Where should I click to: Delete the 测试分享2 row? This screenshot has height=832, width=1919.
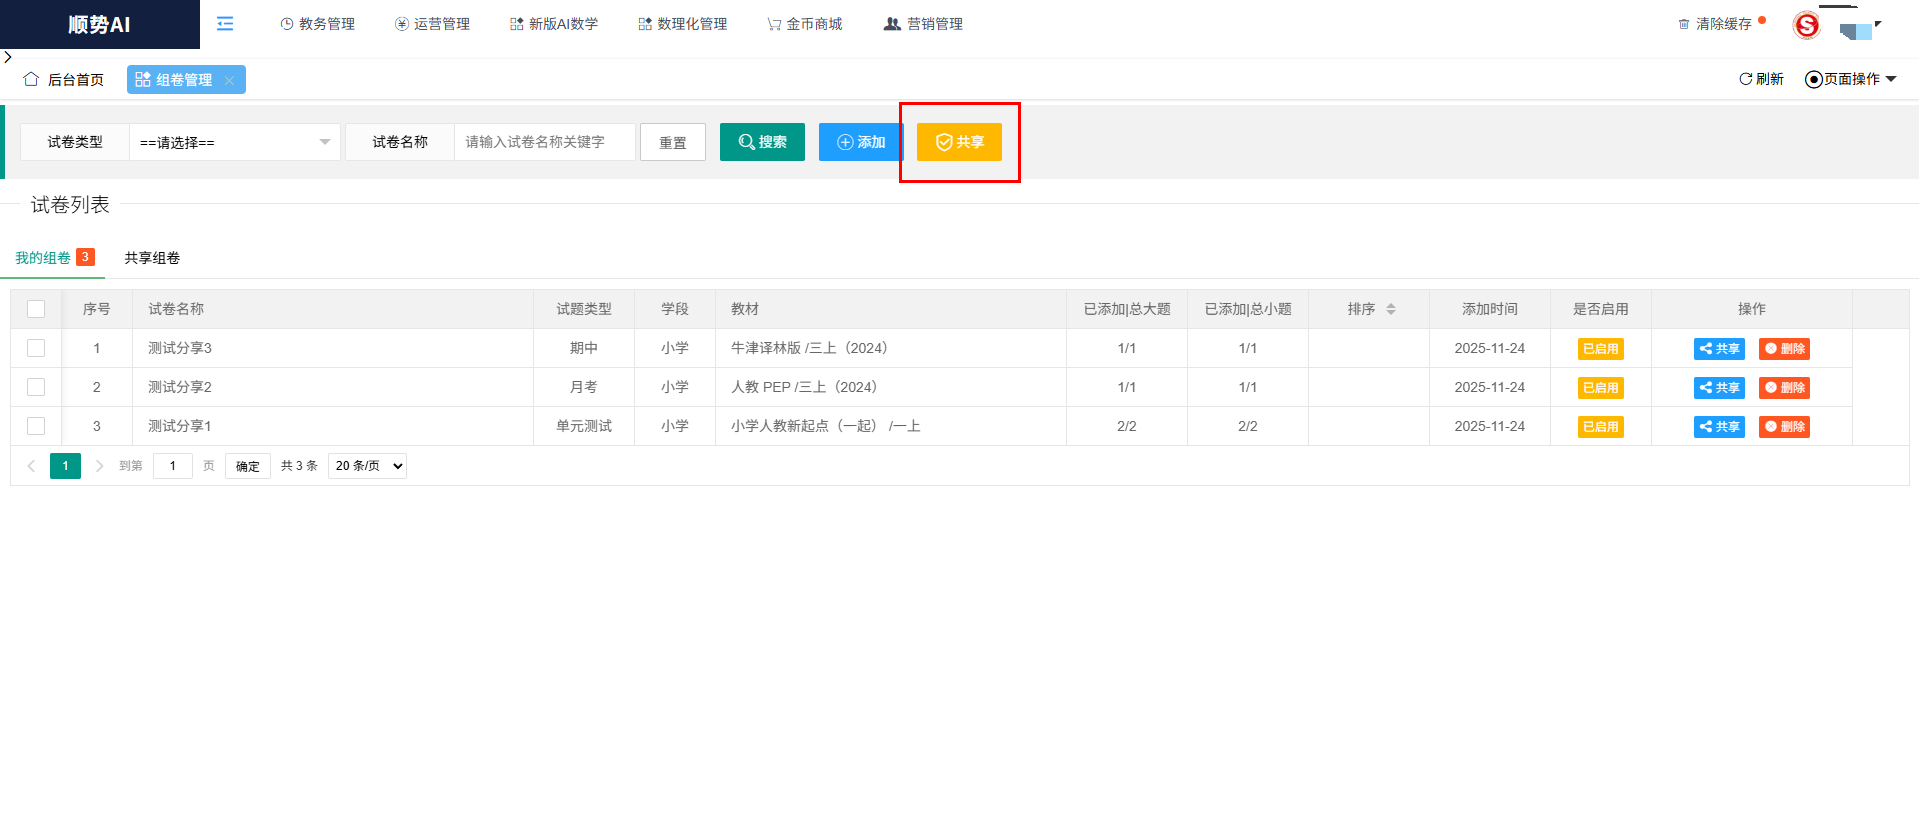1784,388
